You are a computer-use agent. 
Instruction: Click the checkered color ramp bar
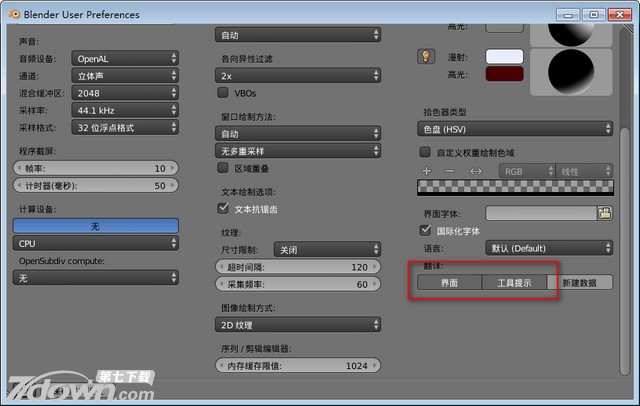[515, 187]
